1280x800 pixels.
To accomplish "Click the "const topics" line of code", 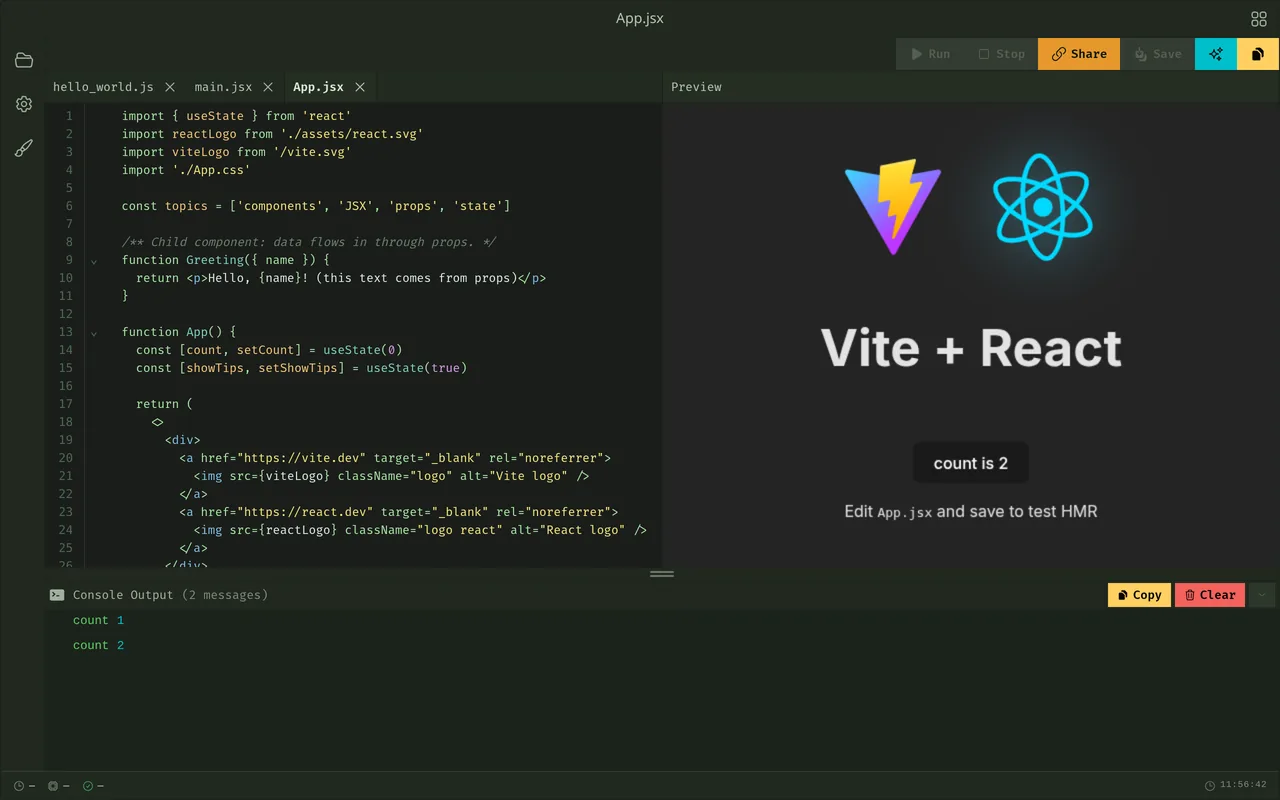I will tap(316, 206).
